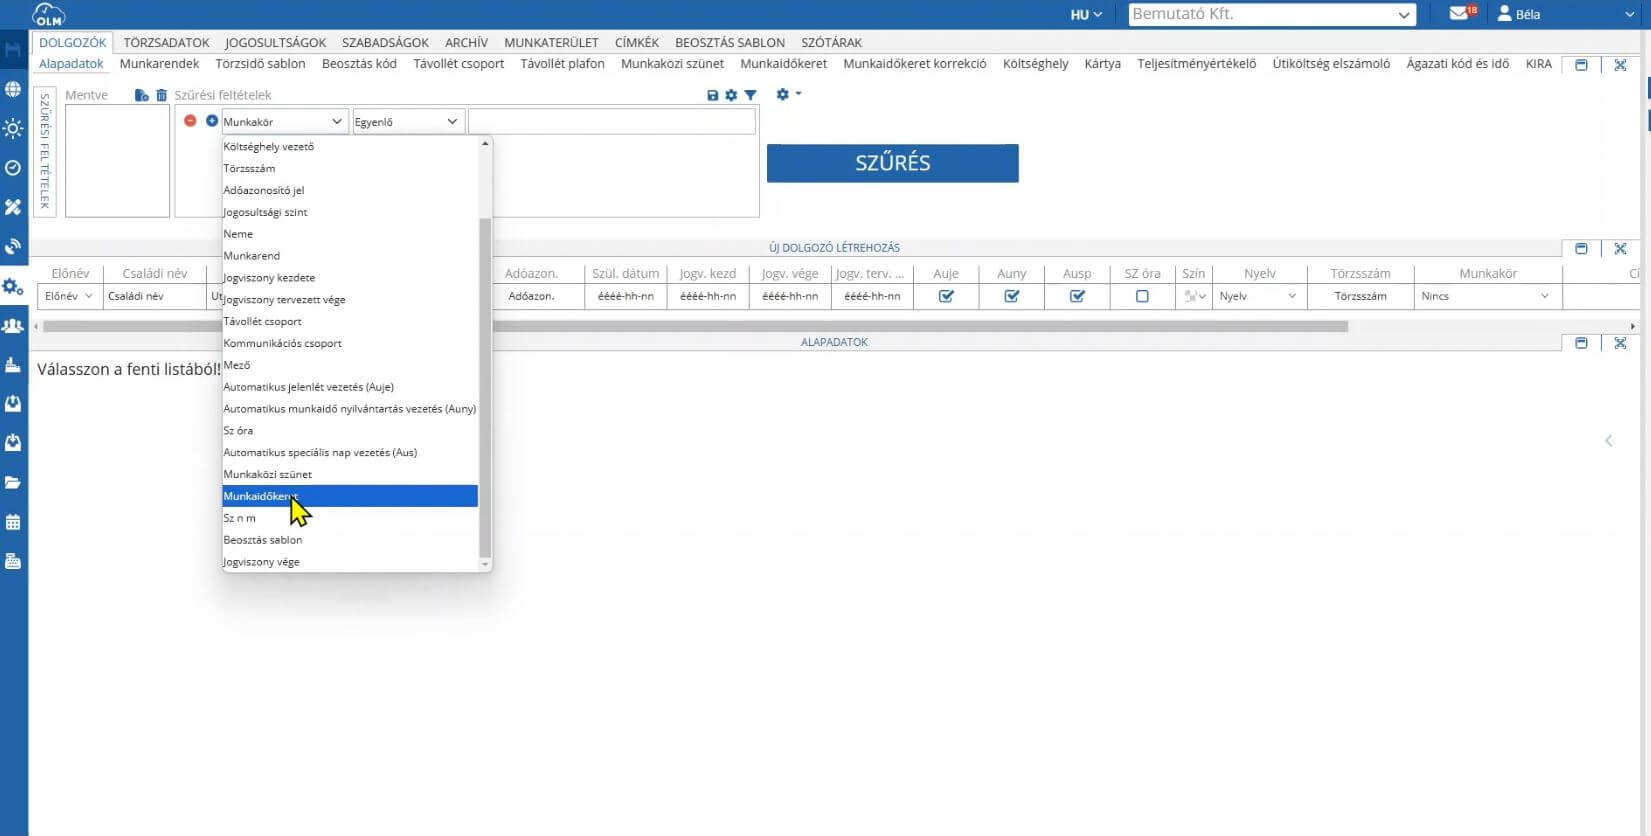Viewport: 1651px width, 836px height.
Task: Open the Munkarendek subtab link
Action: pyautogui.click(x=159, y=63)
